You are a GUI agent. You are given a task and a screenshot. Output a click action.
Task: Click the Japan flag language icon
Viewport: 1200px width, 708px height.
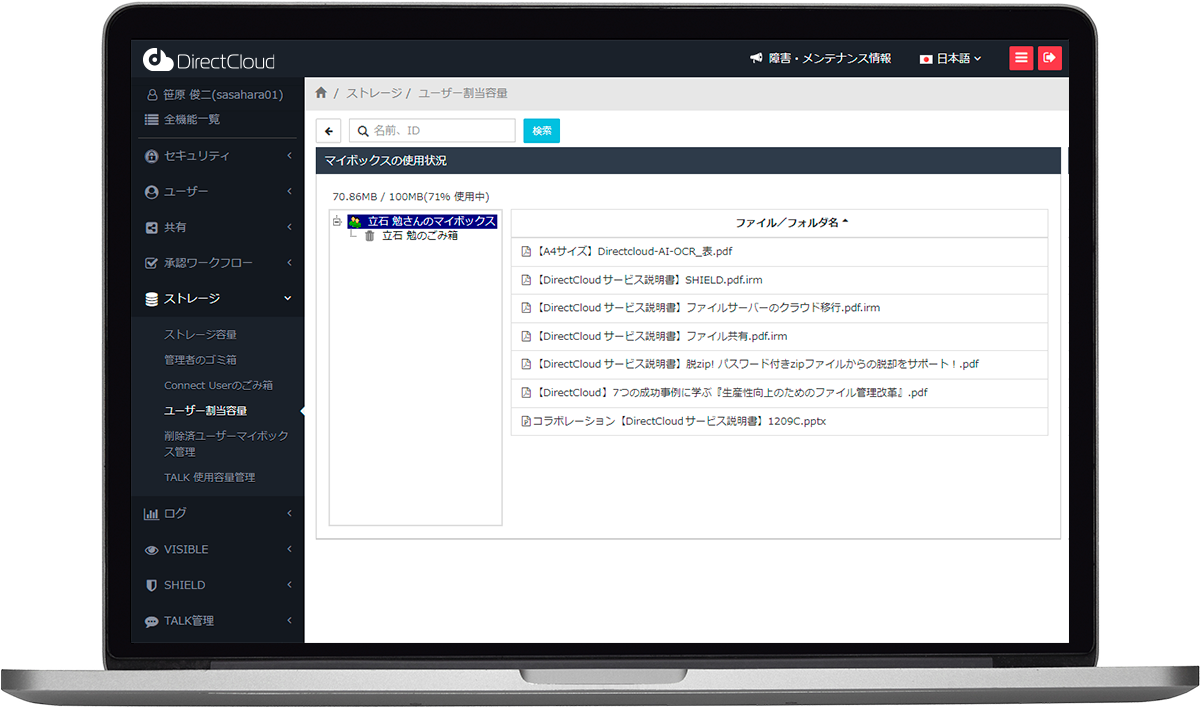click(926, 59)
